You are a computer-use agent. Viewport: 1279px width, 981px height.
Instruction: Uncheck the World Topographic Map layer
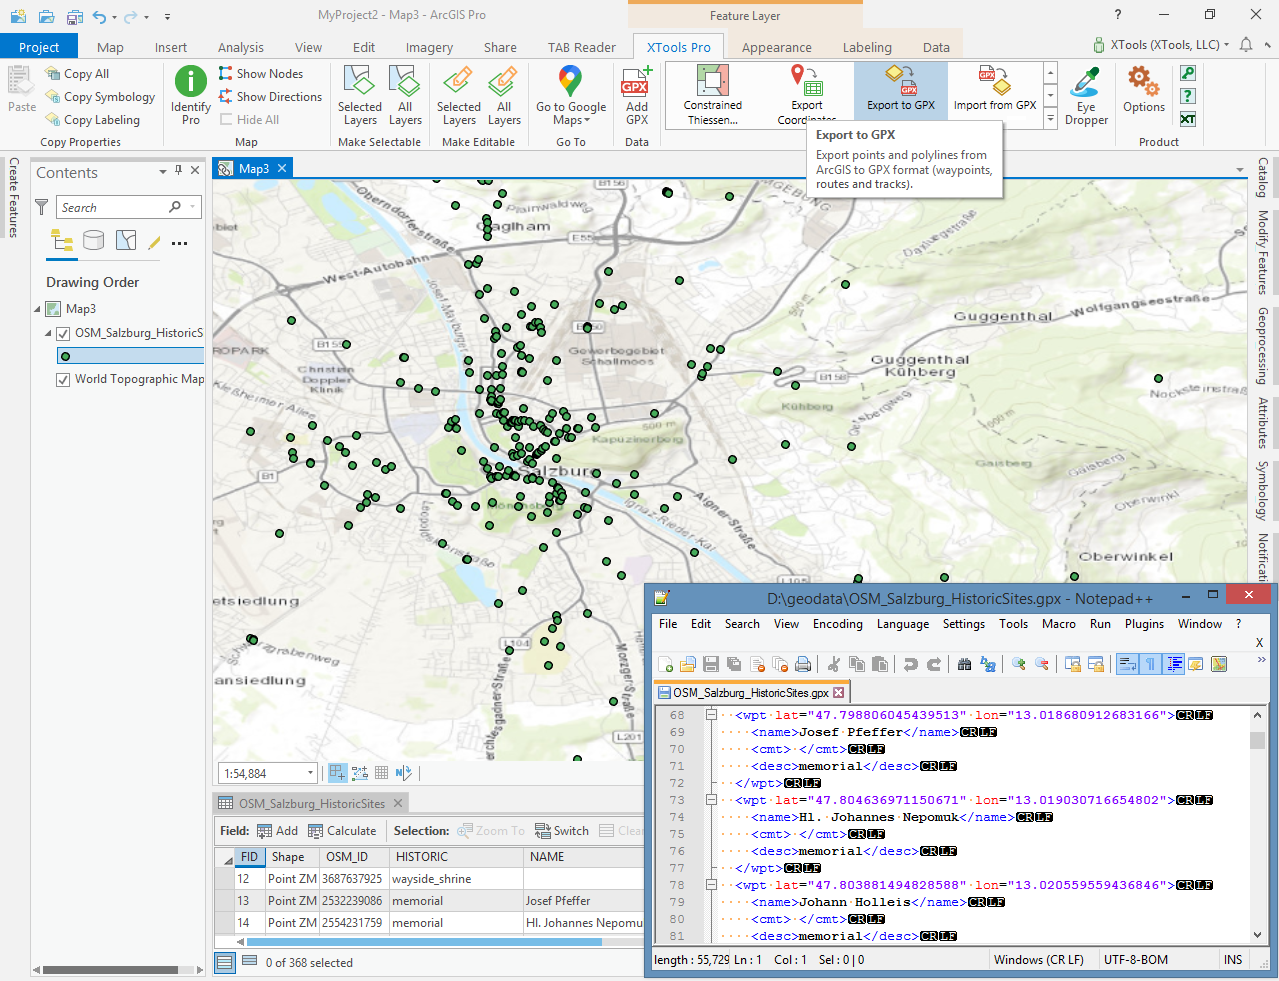(x=64, y=380)
